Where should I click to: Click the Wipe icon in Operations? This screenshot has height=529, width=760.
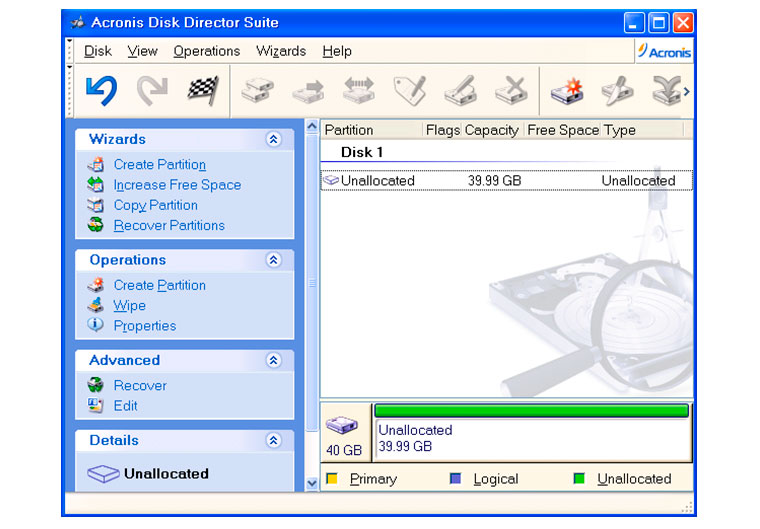tap(95, 305)
